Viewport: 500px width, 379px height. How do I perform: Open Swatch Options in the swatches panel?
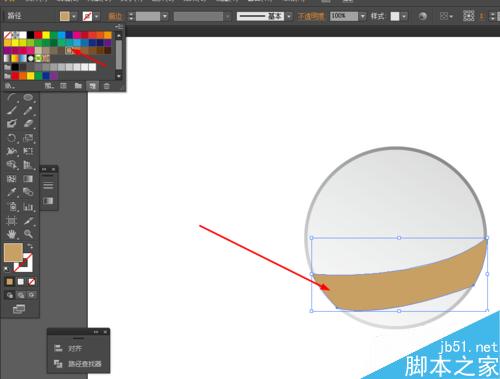click(x=63, y=86)
